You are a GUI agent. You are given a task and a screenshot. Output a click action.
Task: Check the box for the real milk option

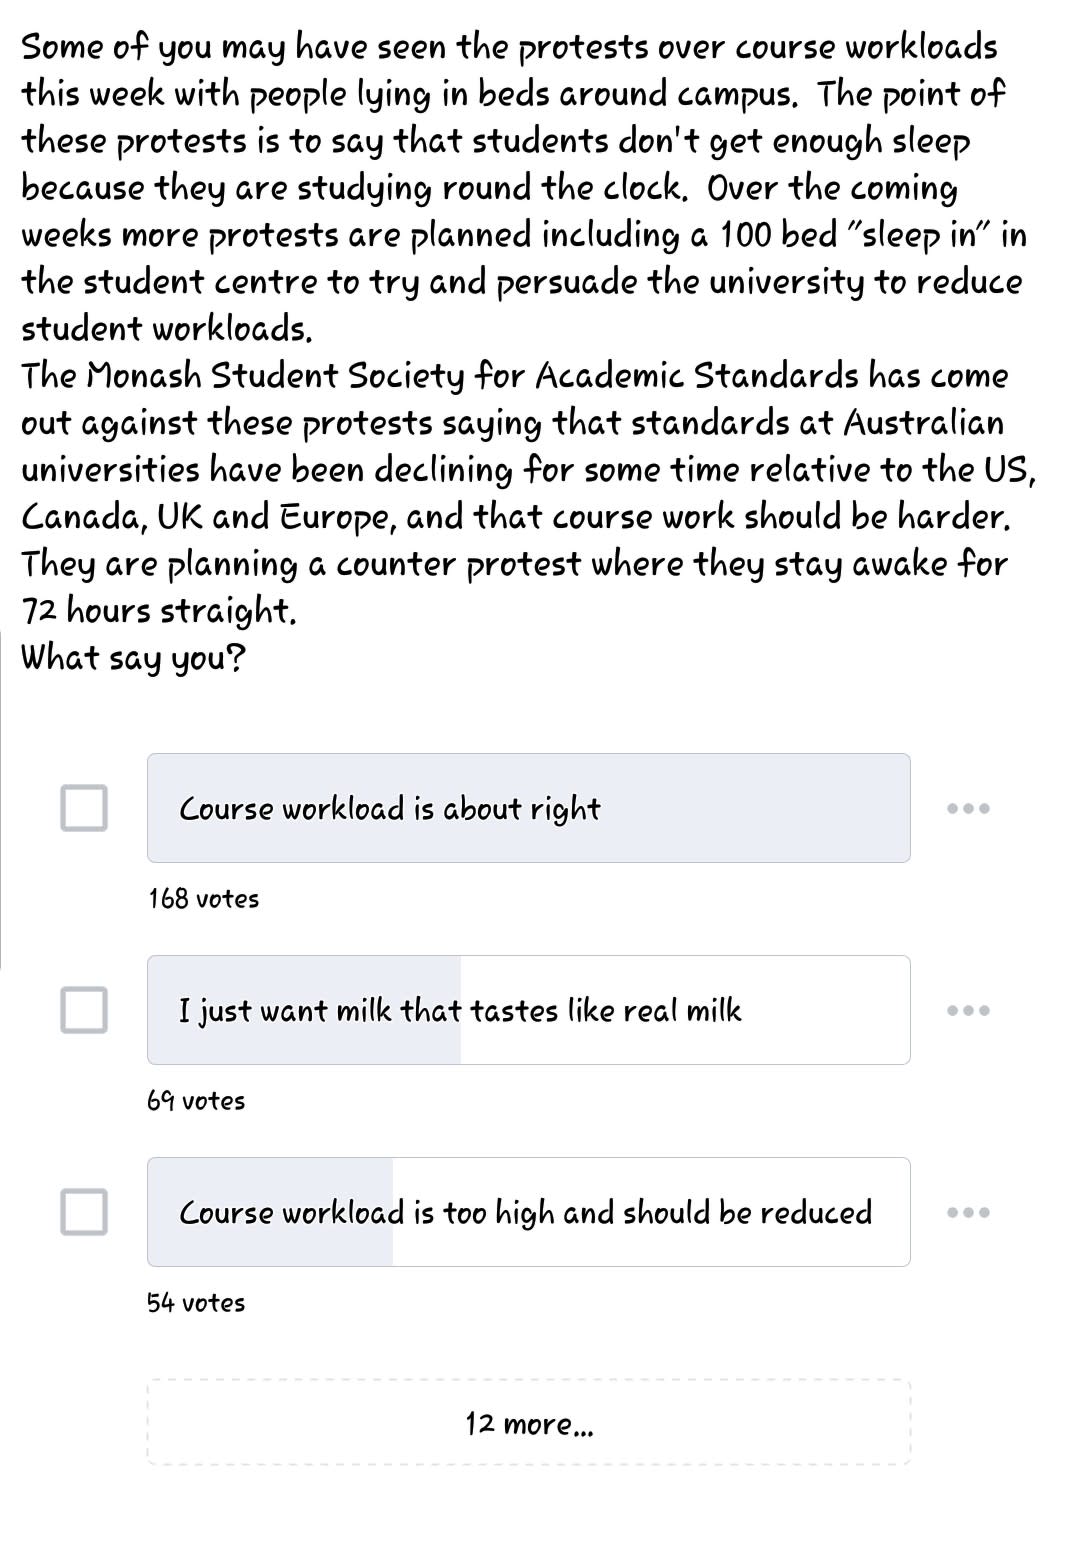[x=84, y=1010]
